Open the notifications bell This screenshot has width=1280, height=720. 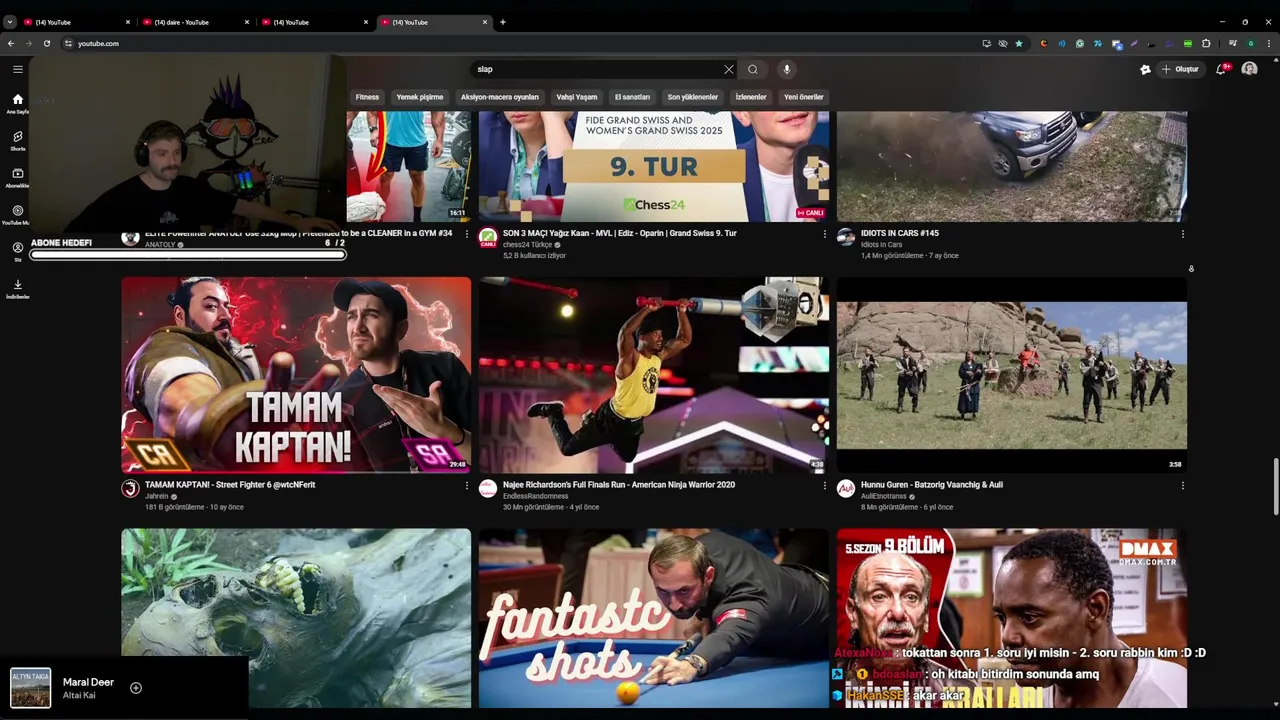[1222, 69]
